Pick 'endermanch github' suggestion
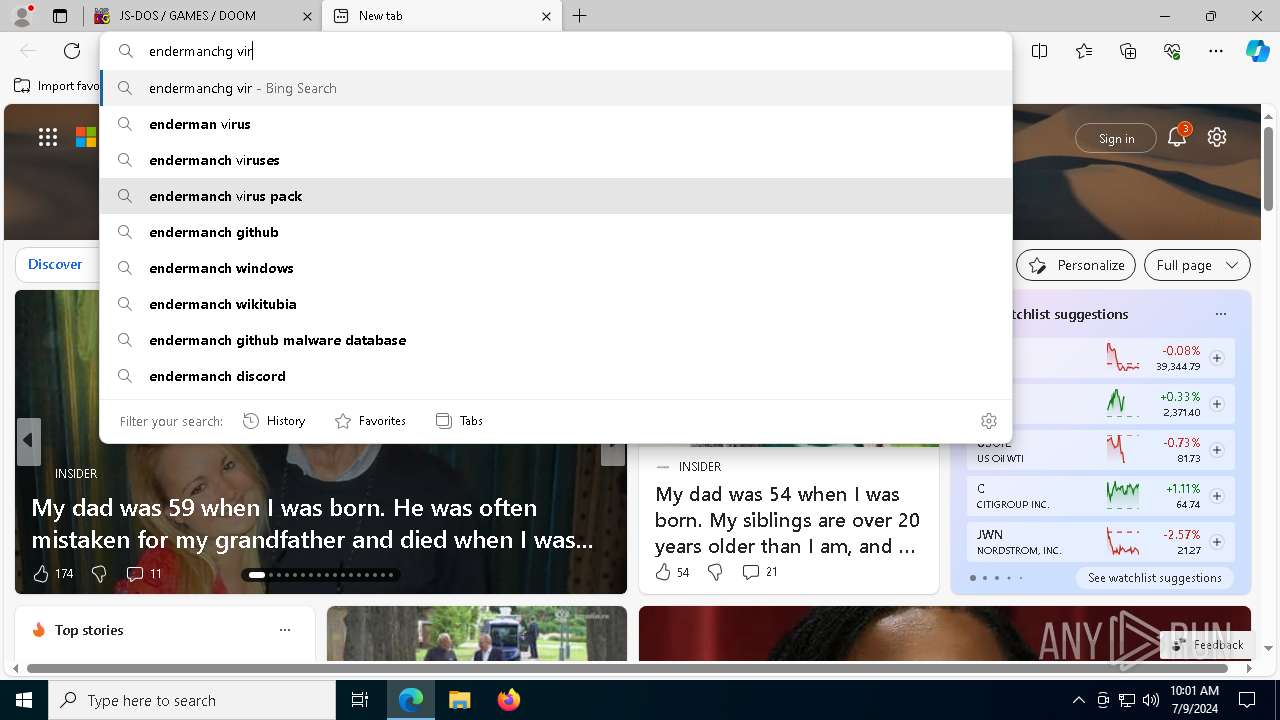The image size is (1280, 720). 555,232
